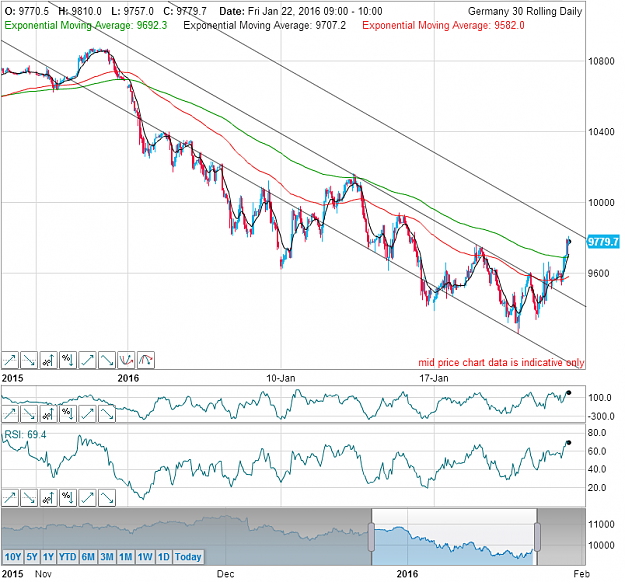Use the percent up-arrow tool in the RSI panel
The image size is (625, 582).
tap(48, 498)
